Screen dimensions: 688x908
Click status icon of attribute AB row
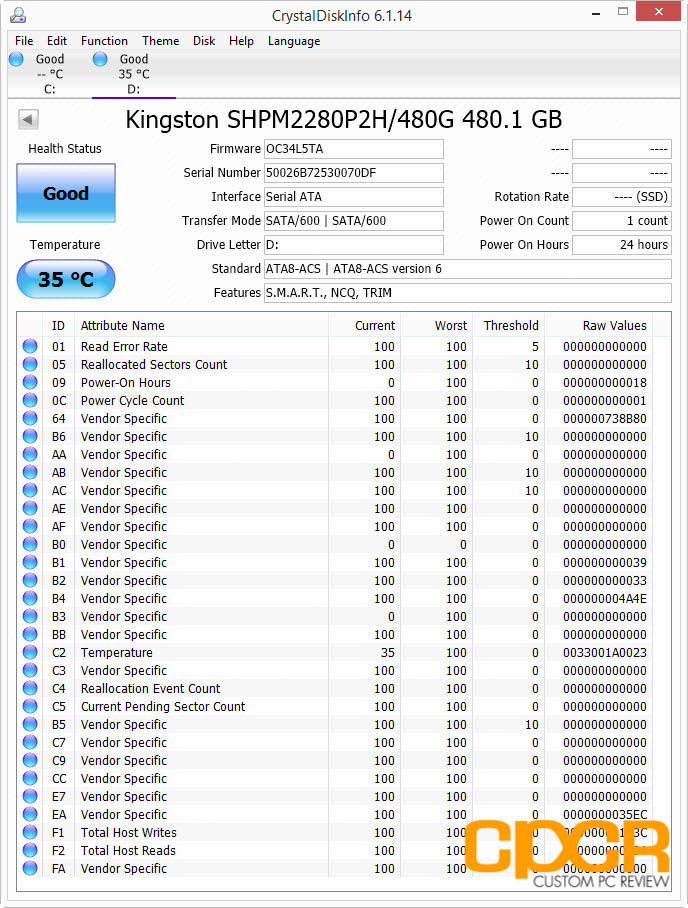(x=30, y=472)
